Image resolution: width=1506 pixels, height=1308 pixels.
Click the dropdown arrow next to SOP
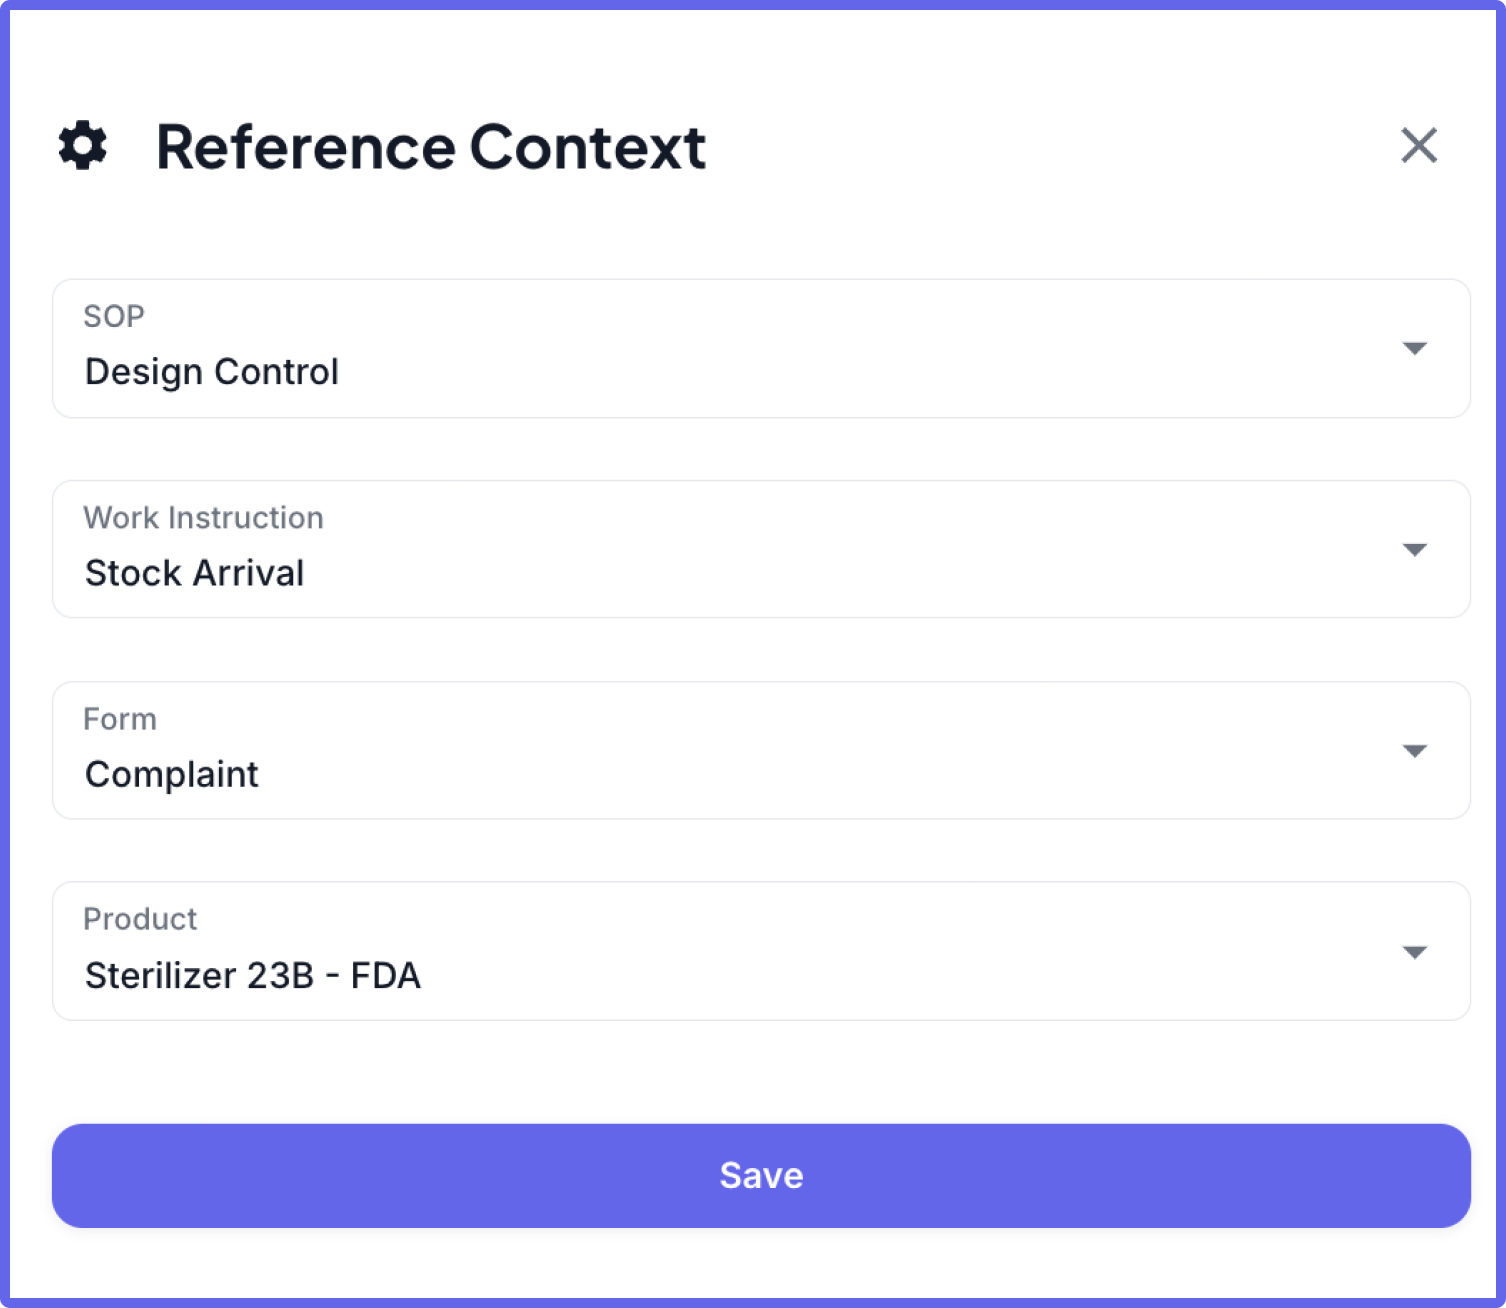click(1414, 349)
